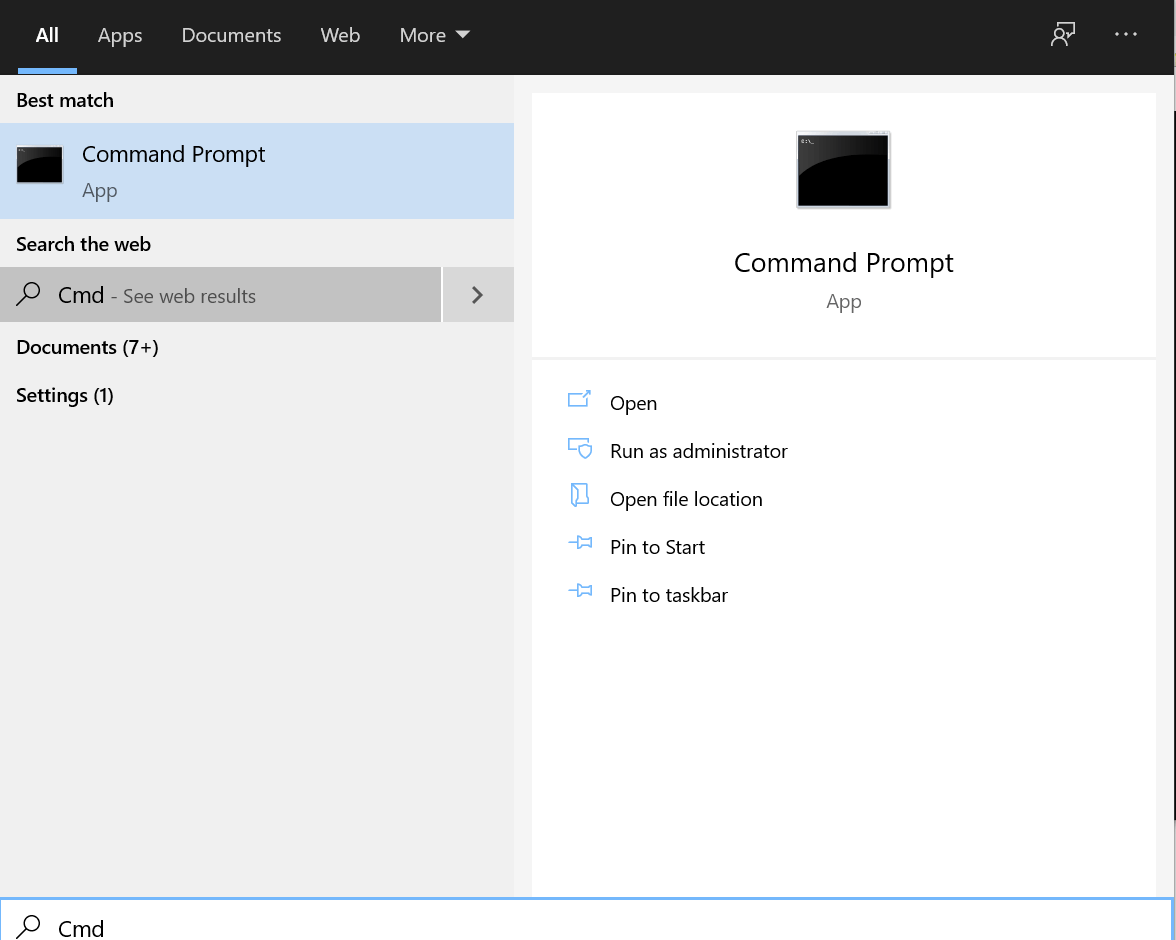Open the three-dot options menu
Viewport: 1176px width, 940px height.
[1125, 35]
